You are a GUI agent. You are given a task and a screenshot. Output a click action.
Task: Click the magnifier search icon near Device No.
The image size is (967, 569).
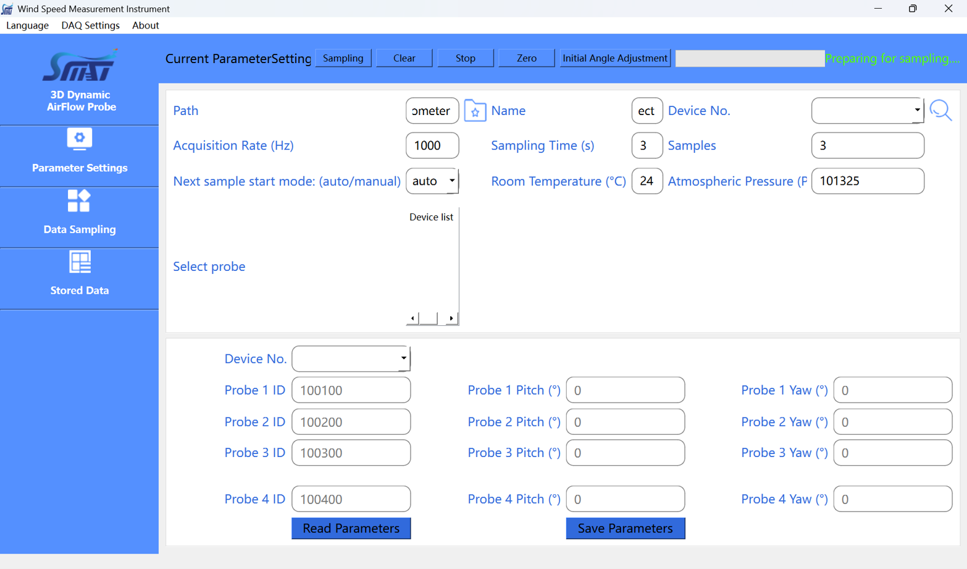tap(940, 110)
